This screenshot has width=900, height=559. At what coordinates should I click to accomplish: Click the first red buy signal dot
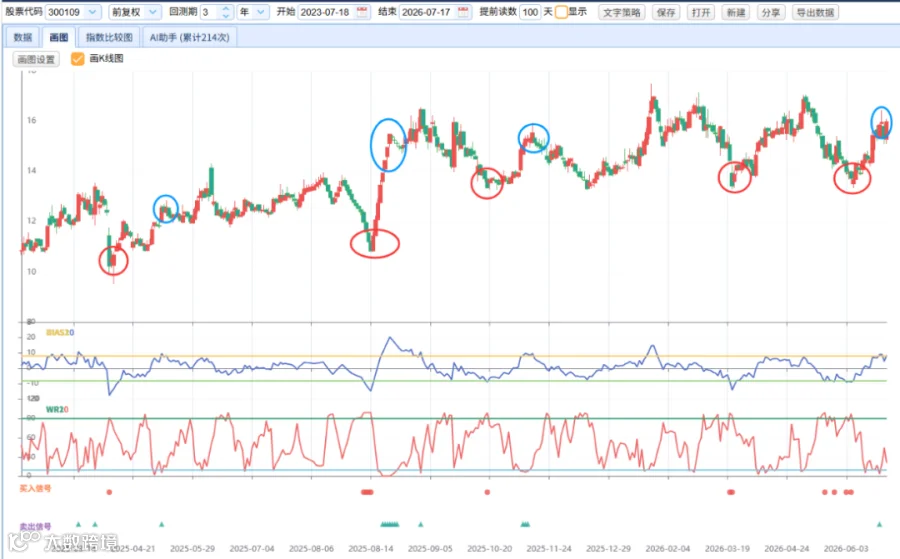pyautogui.click(x=109, y=492)
